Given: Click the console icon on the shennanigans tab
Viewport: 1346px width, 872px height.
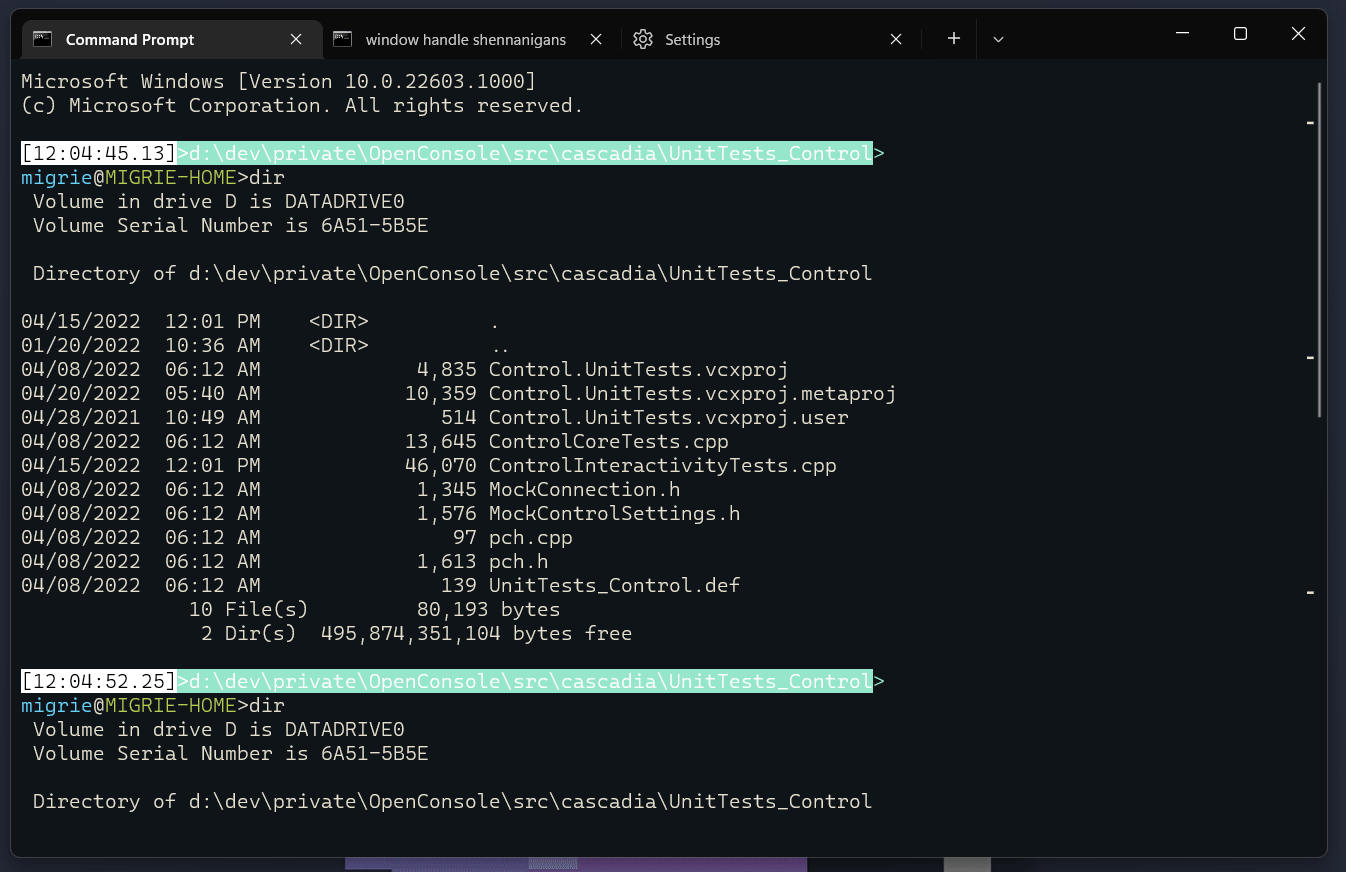Looking at the screenshot, I should click(x=343, y=39).
